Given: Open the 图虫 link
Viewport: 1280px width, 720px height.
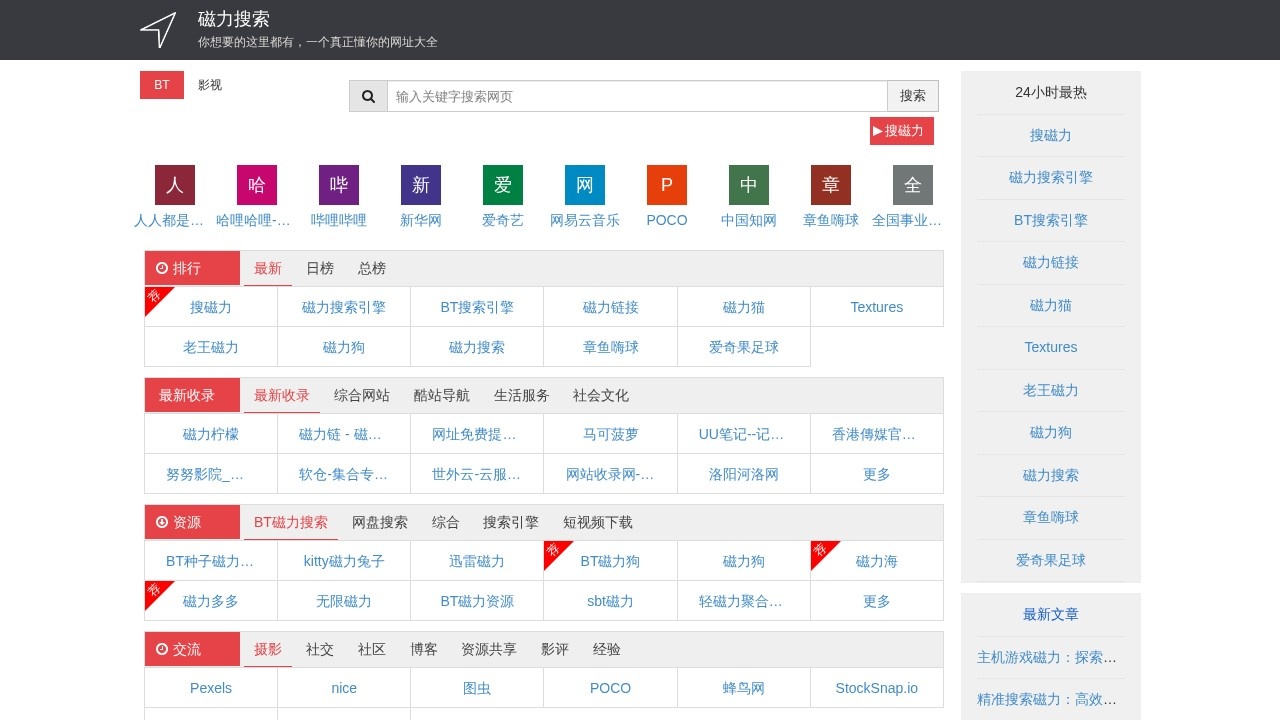Looking at the screenshot, I should [x=477, y=688].
